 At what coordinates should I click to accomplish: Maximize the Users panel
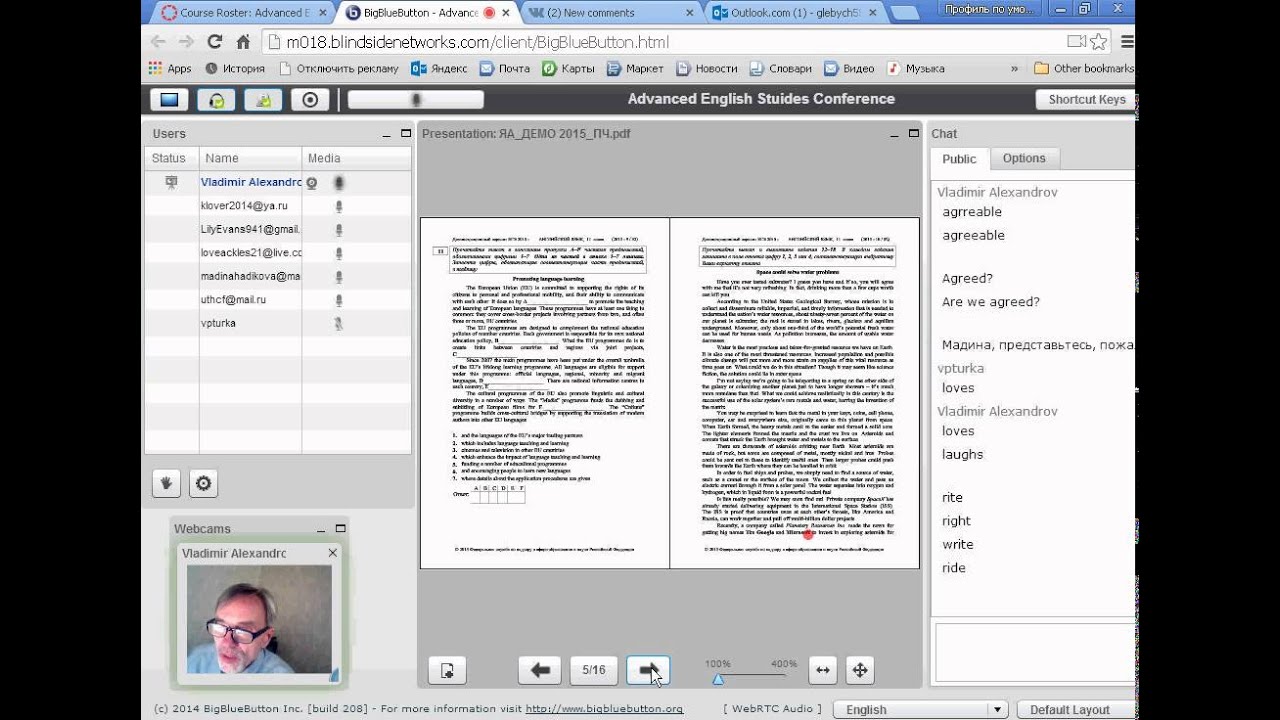(406, 133)
